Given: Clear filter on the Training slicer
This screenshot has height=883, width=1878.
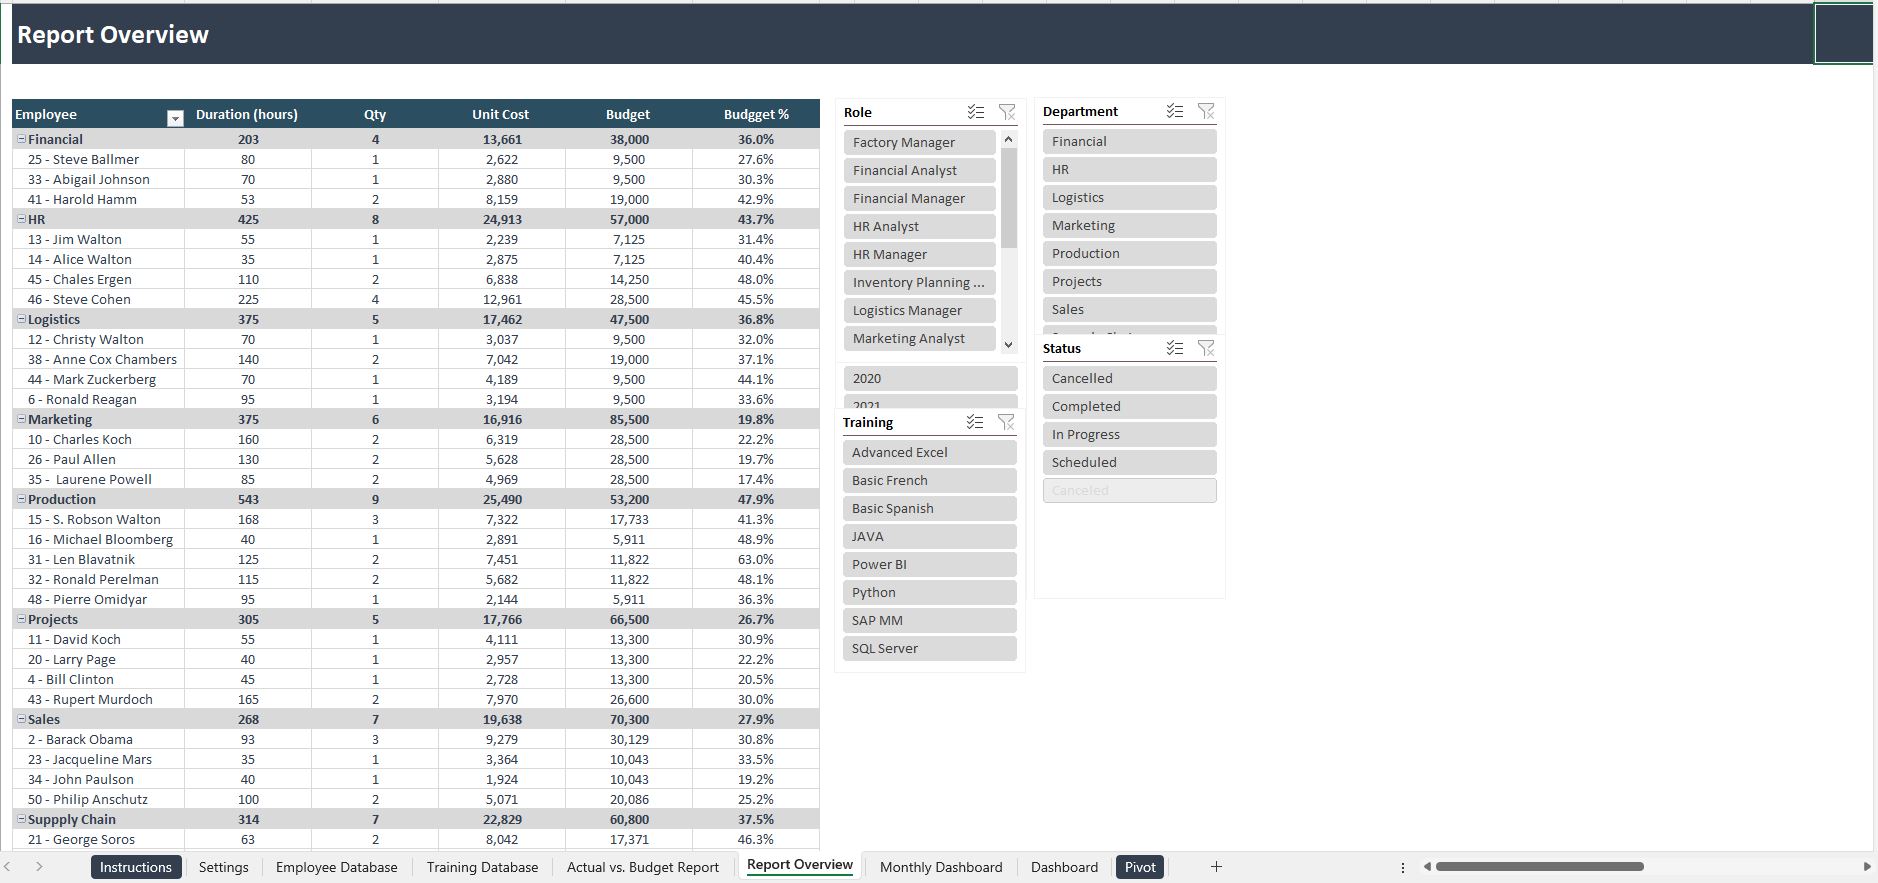Looking at the screenshot, I should (x=1006, y=422).
